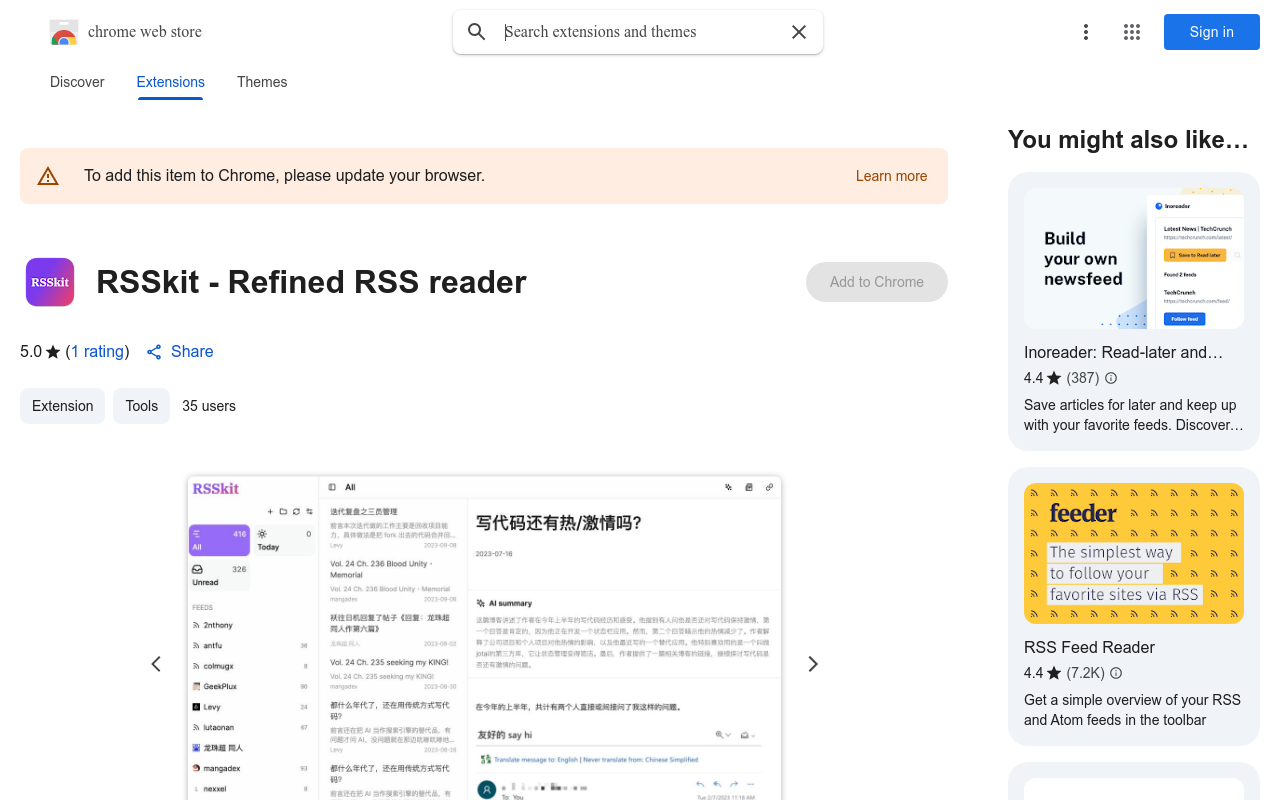Click the search magnifier icon

477,32
